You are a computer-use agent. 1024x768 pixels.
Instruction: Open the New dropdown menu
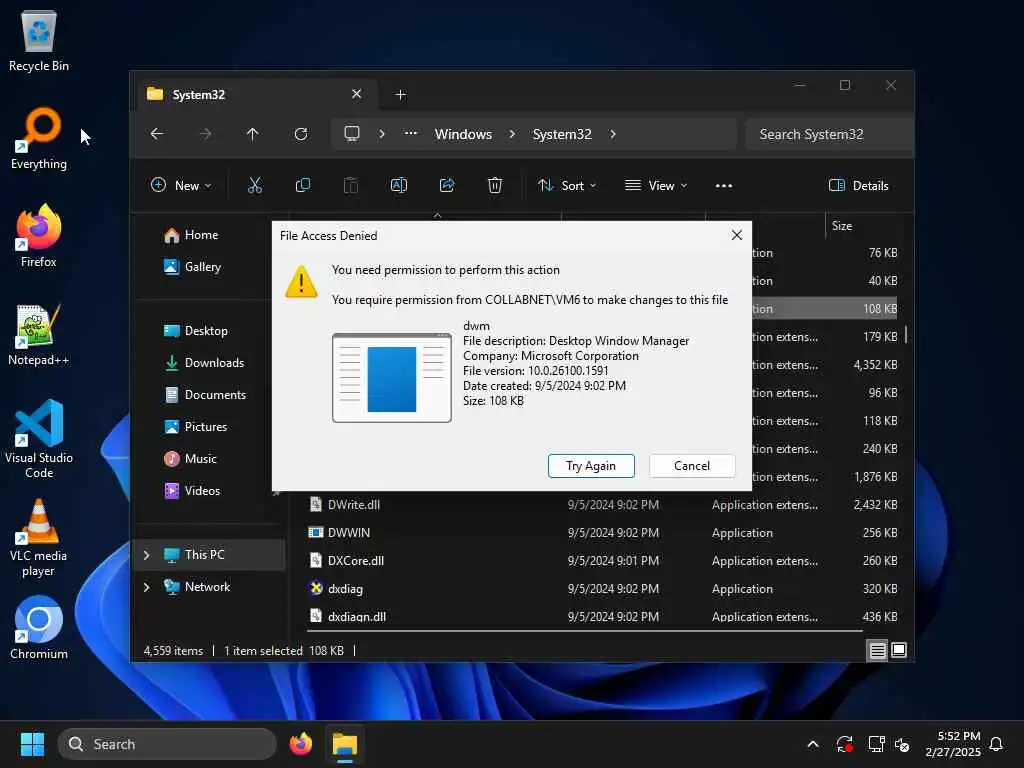181,185
